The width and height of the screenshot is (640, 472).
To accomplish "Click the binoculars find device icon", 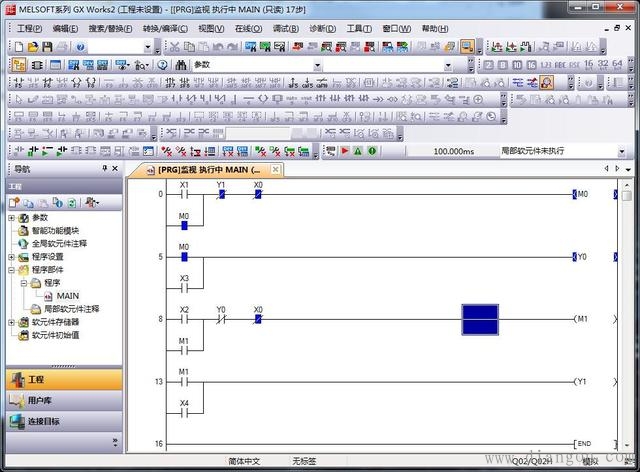I will (181, 65).
